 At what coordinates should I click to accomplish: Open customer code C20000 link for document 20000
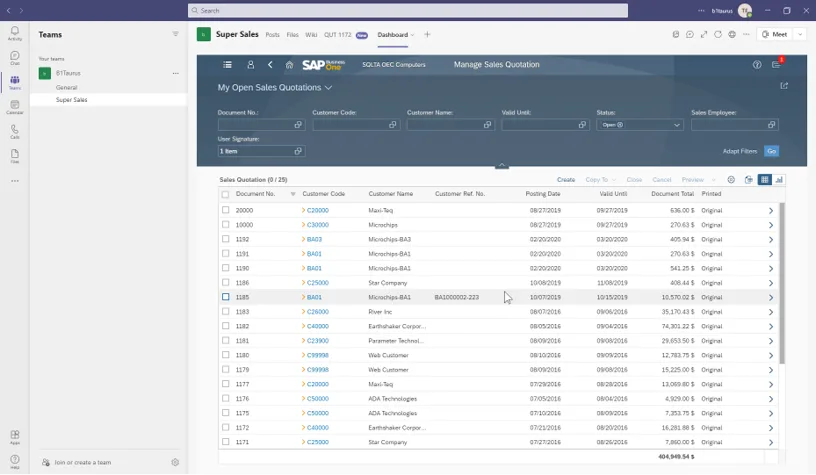[317, 211]
